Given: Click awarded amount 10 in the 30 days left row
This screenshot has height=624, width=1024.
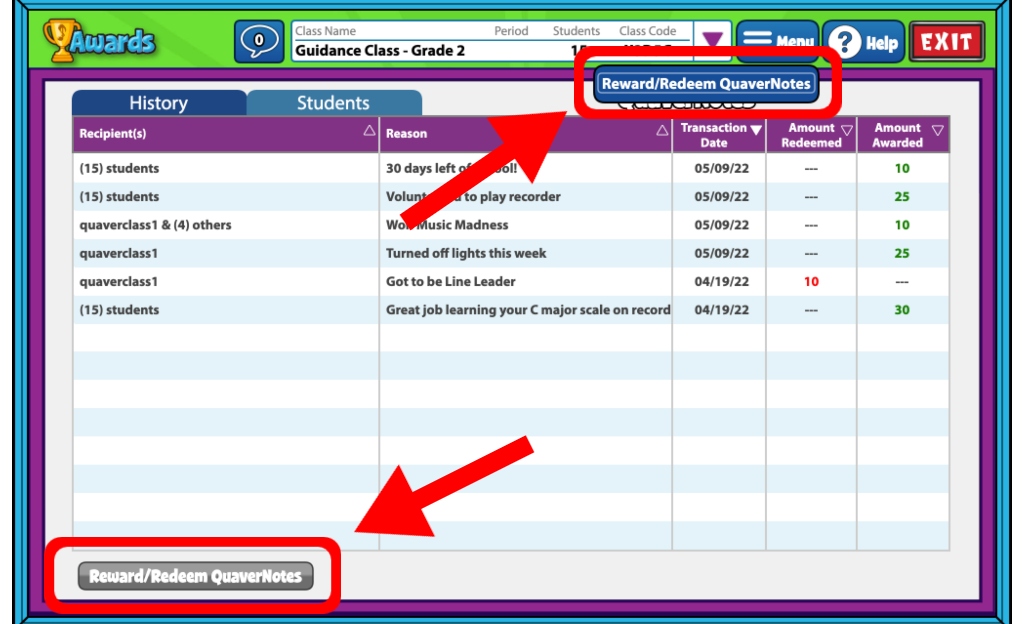Looking at the screenshot, I should (902, 168).
